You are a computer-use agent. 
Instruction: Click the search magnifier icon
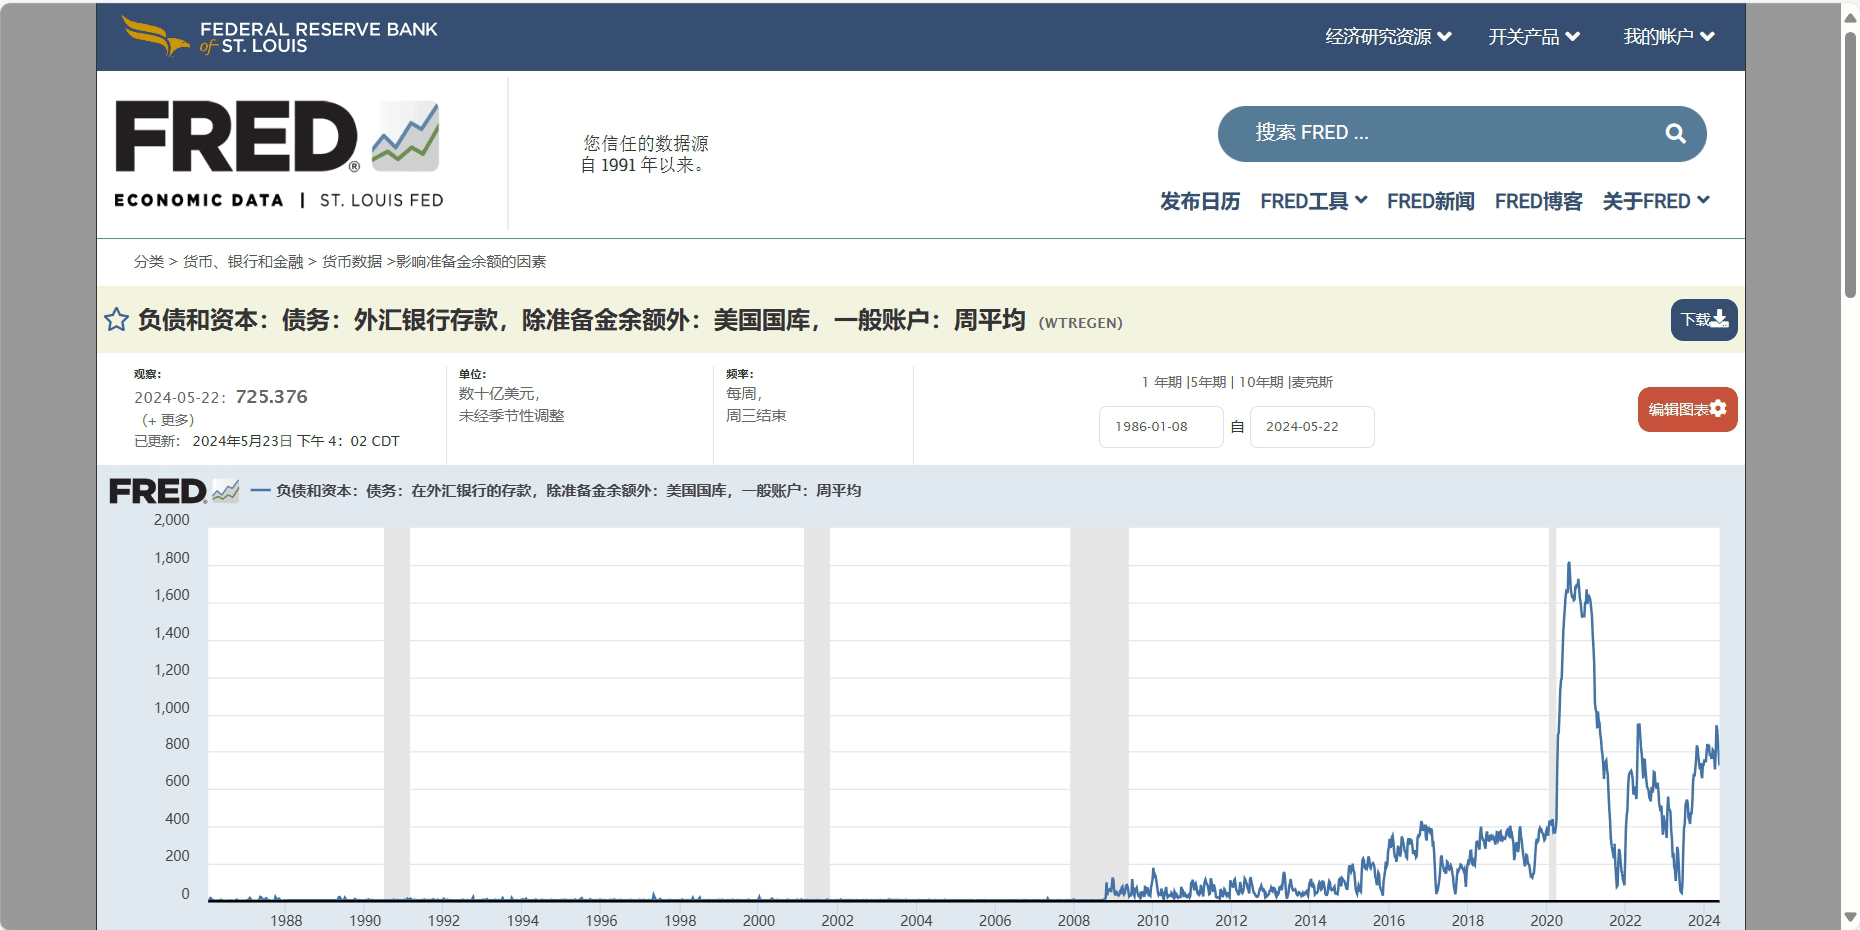(1675, 133)
